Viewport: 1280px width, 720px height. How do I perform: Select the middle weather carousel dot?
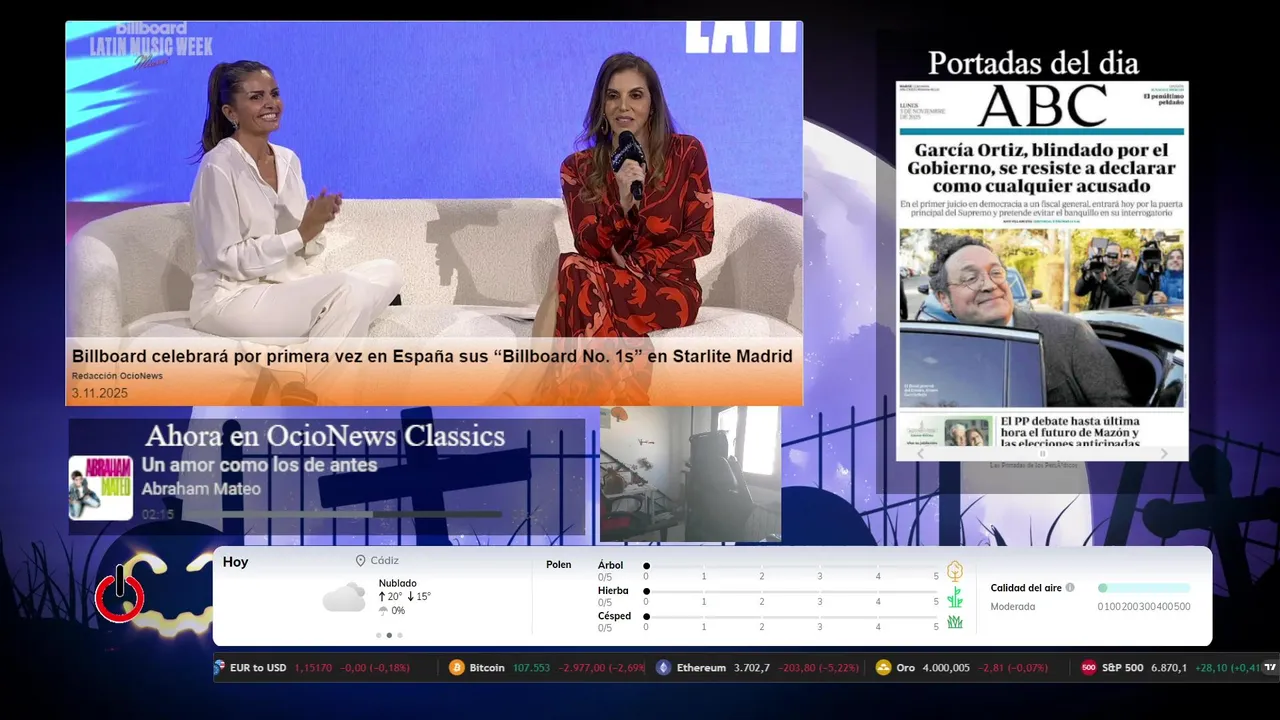tap(389, 635)
